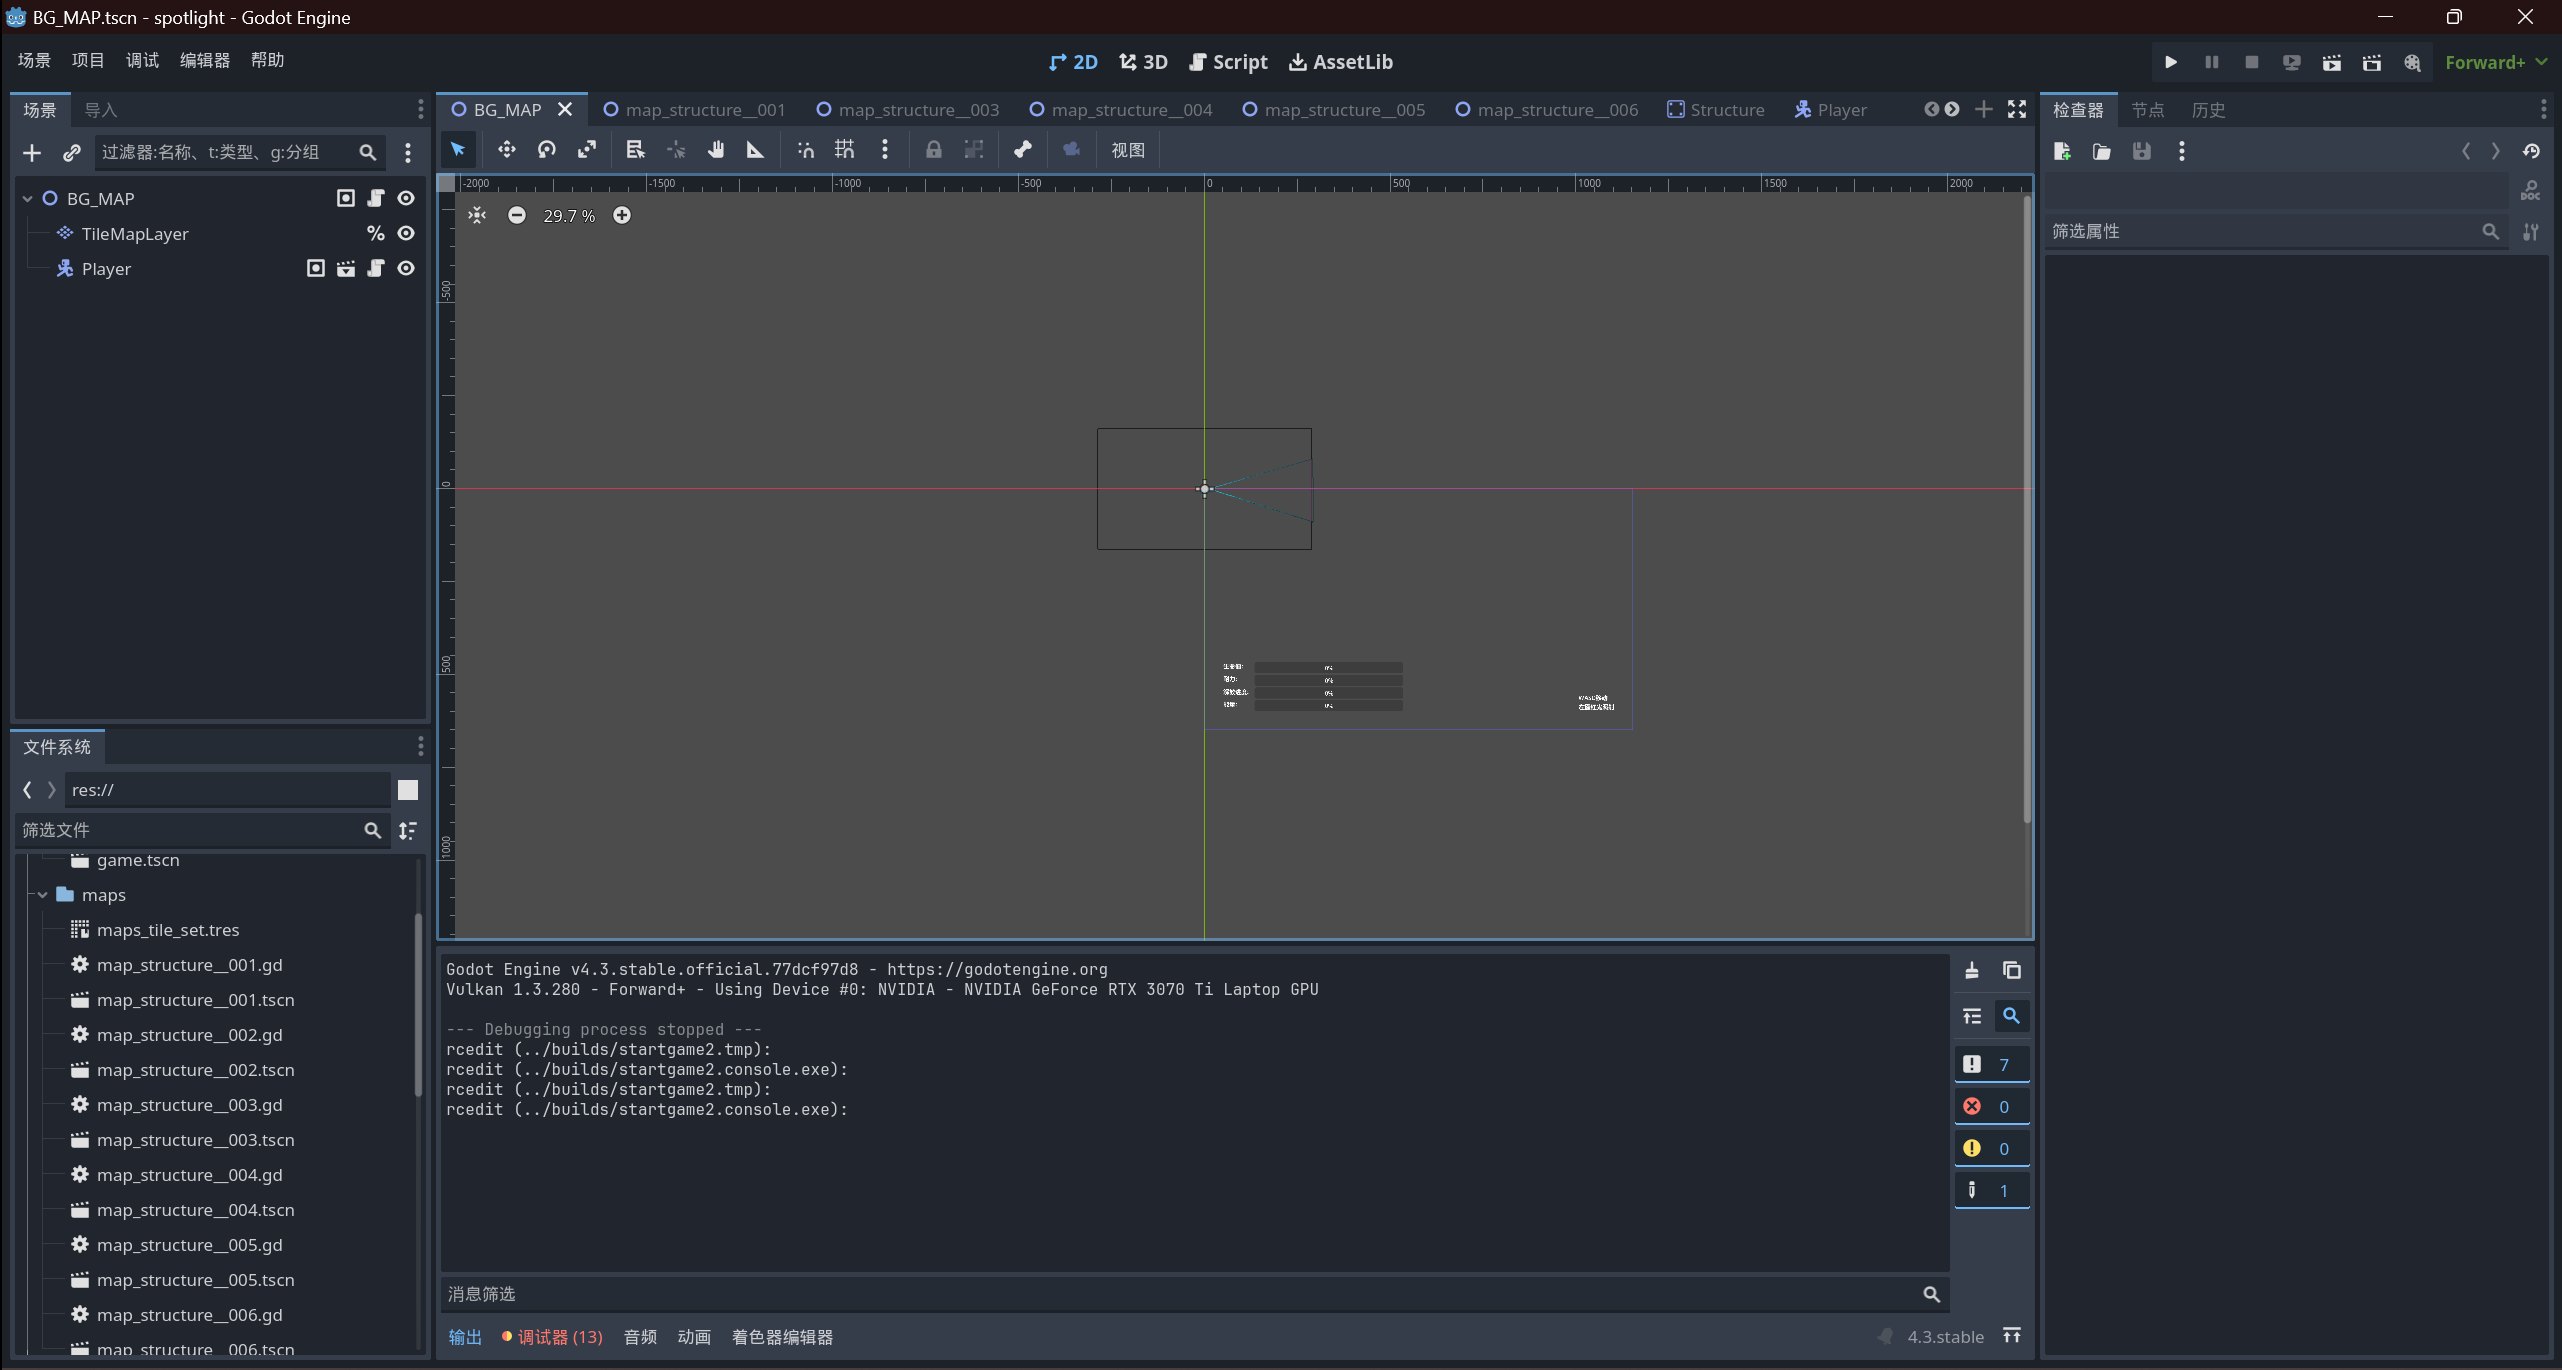Image resolution: width=2562 pixels, height=1370 pixels.
Task: Activate the Rotate Mode tool
Action: (547, 150)
